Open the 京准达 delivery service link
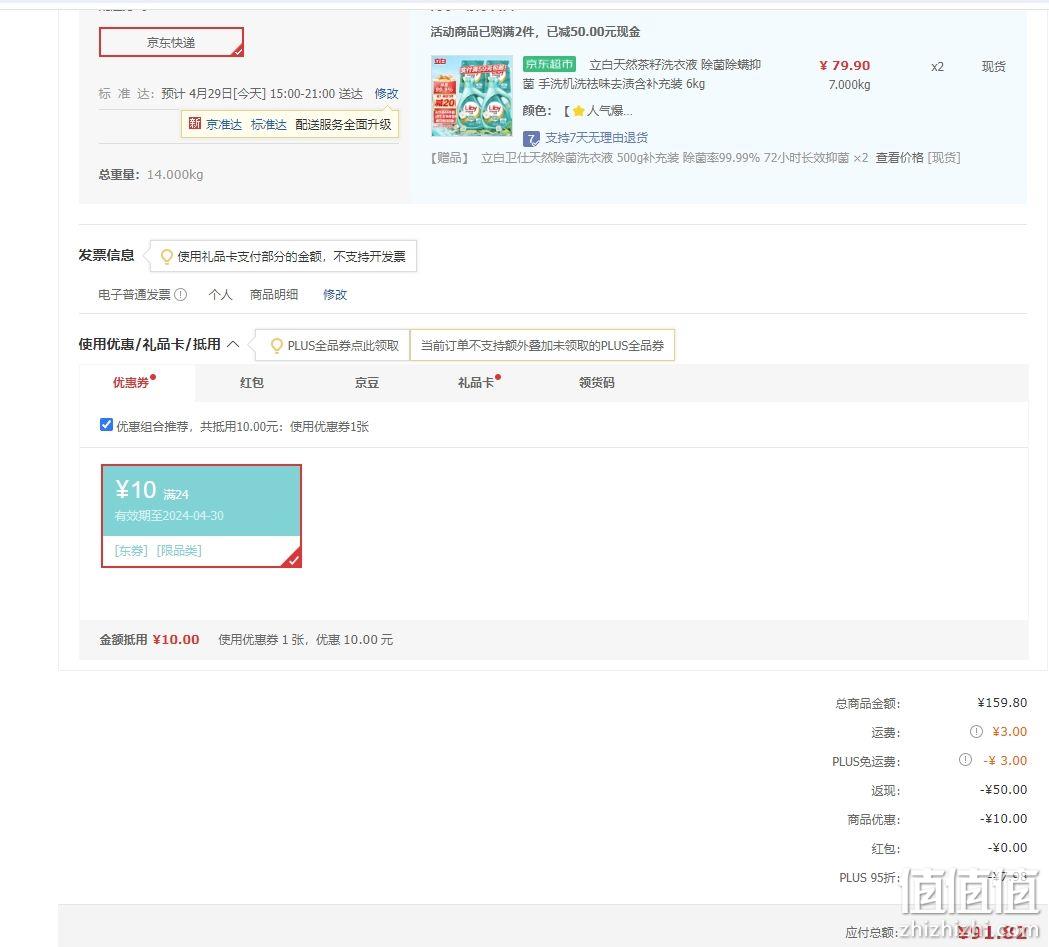Screen dimensions: 1049x947 (x=223, y=124)
